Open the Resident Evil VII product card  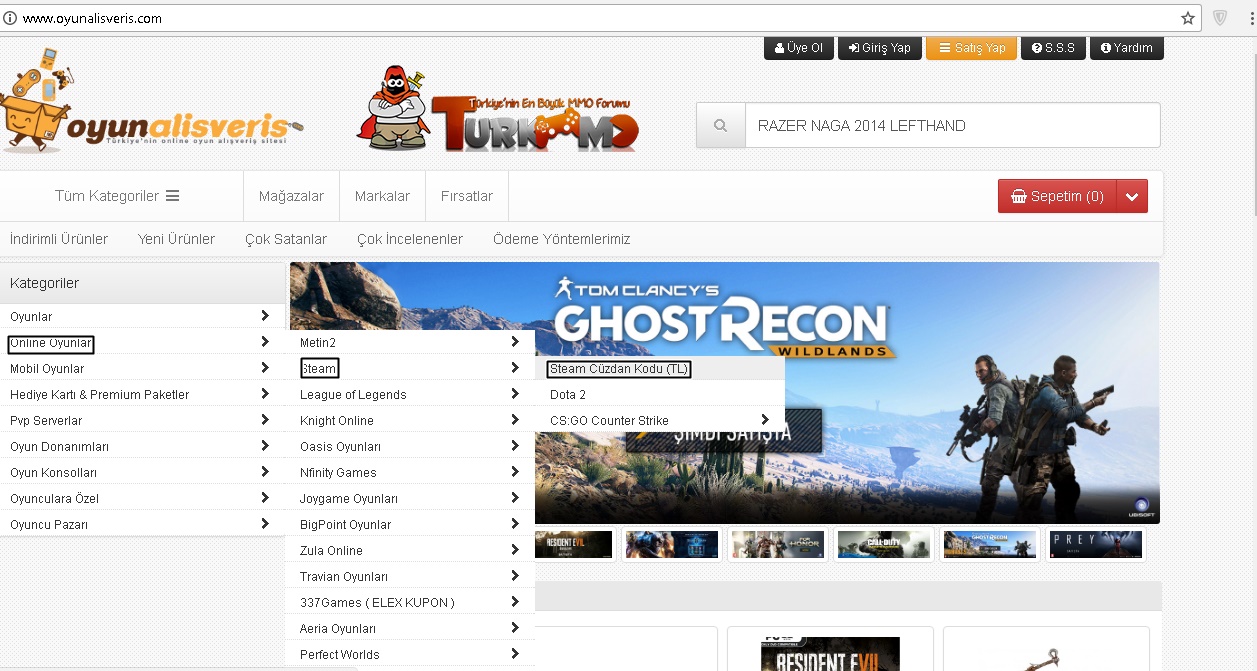click(x=830, y=650)
